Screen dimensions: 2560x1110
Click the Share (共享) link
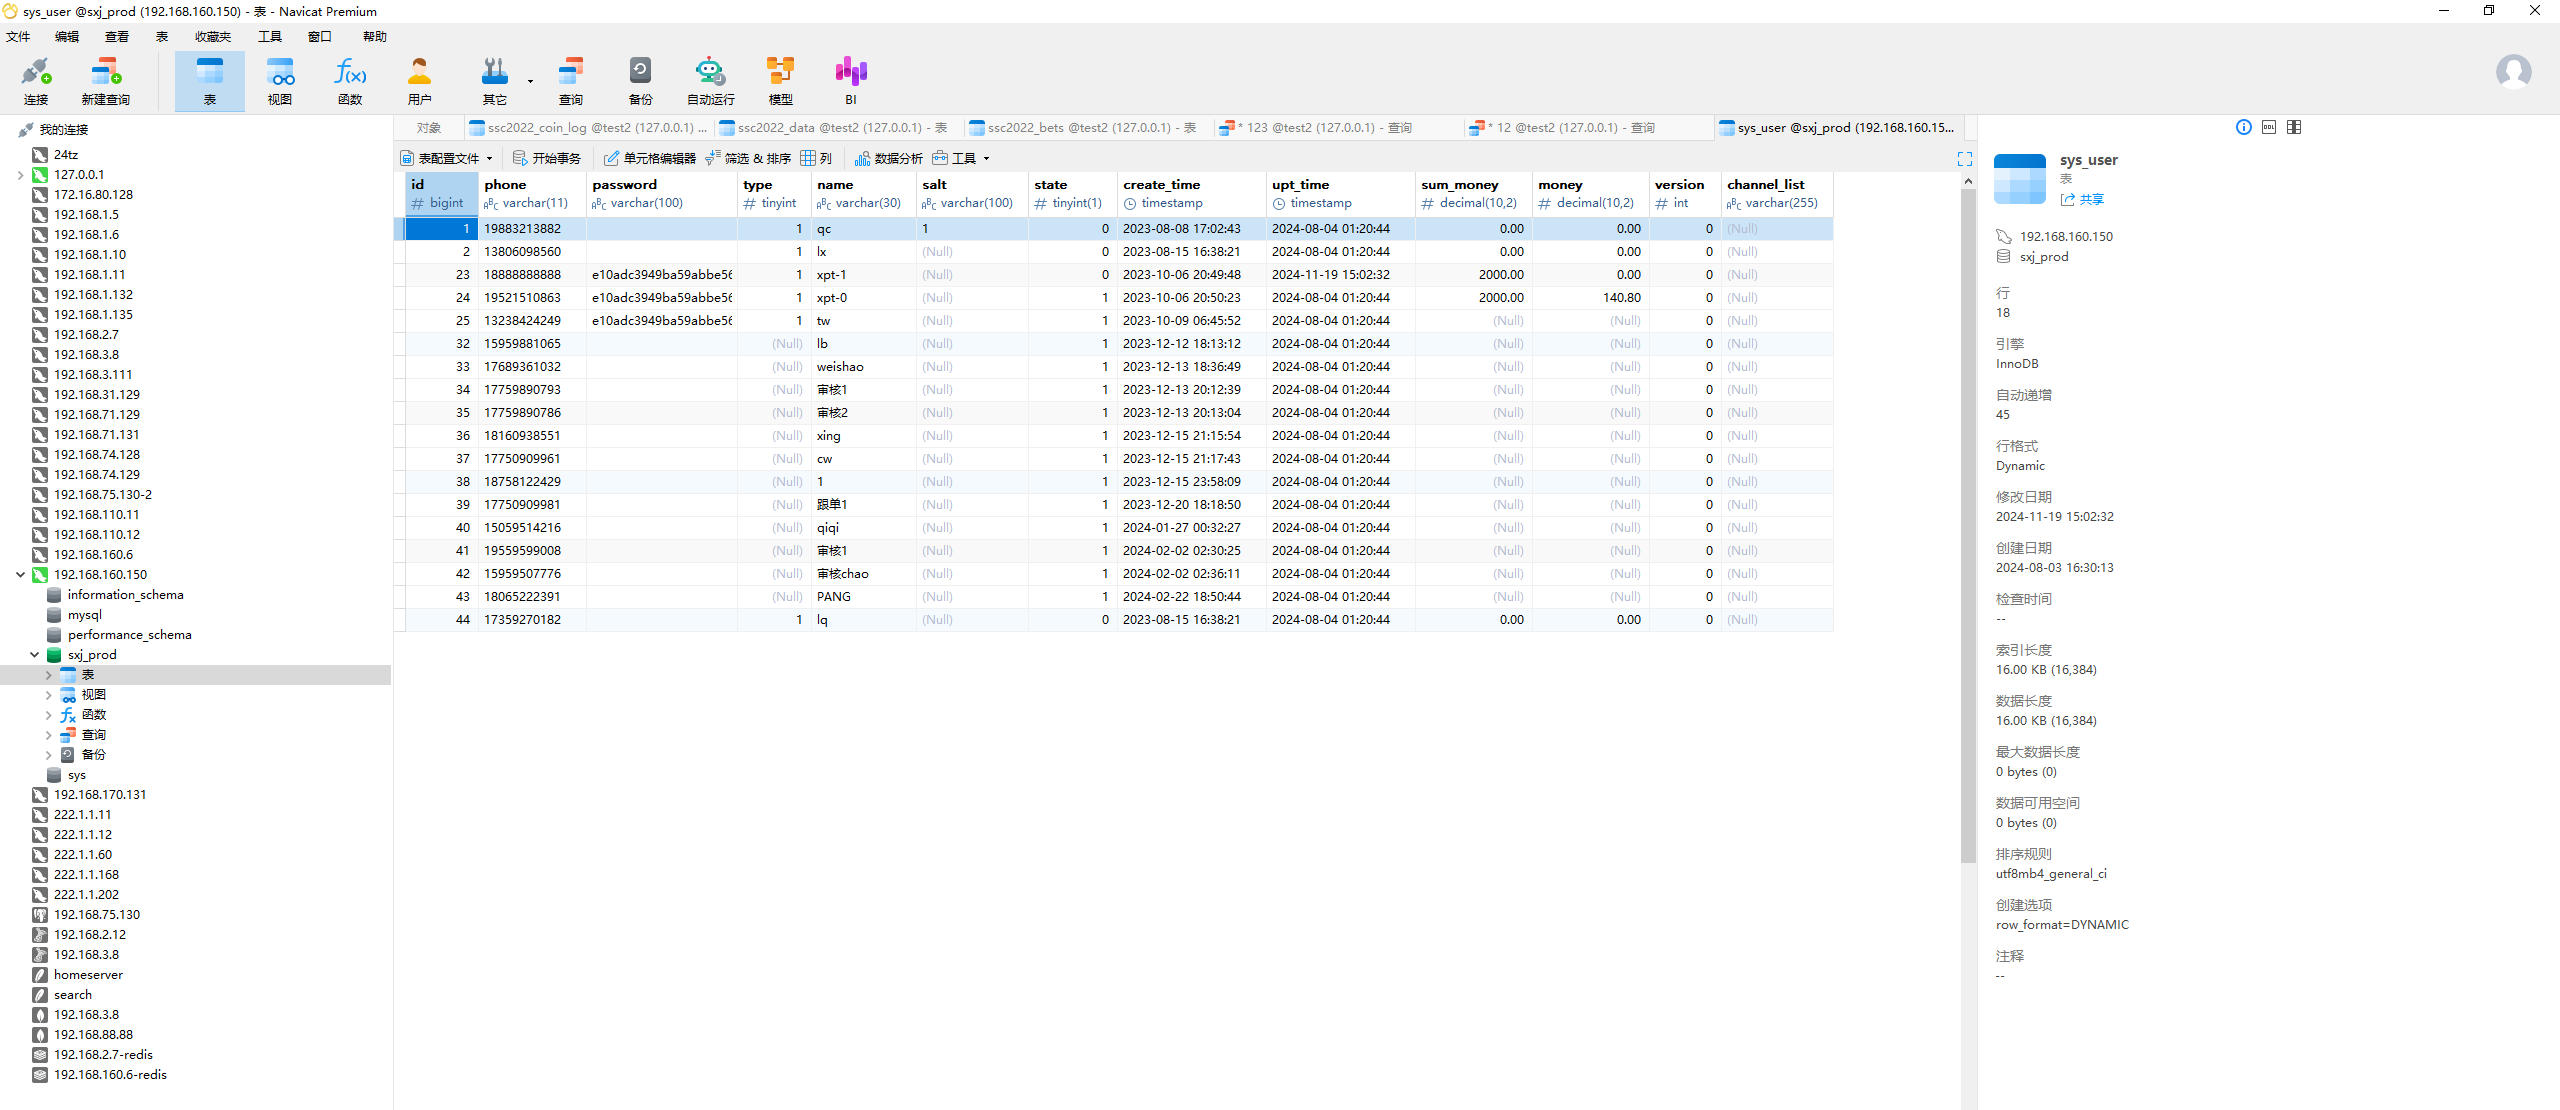(2082, 200)
